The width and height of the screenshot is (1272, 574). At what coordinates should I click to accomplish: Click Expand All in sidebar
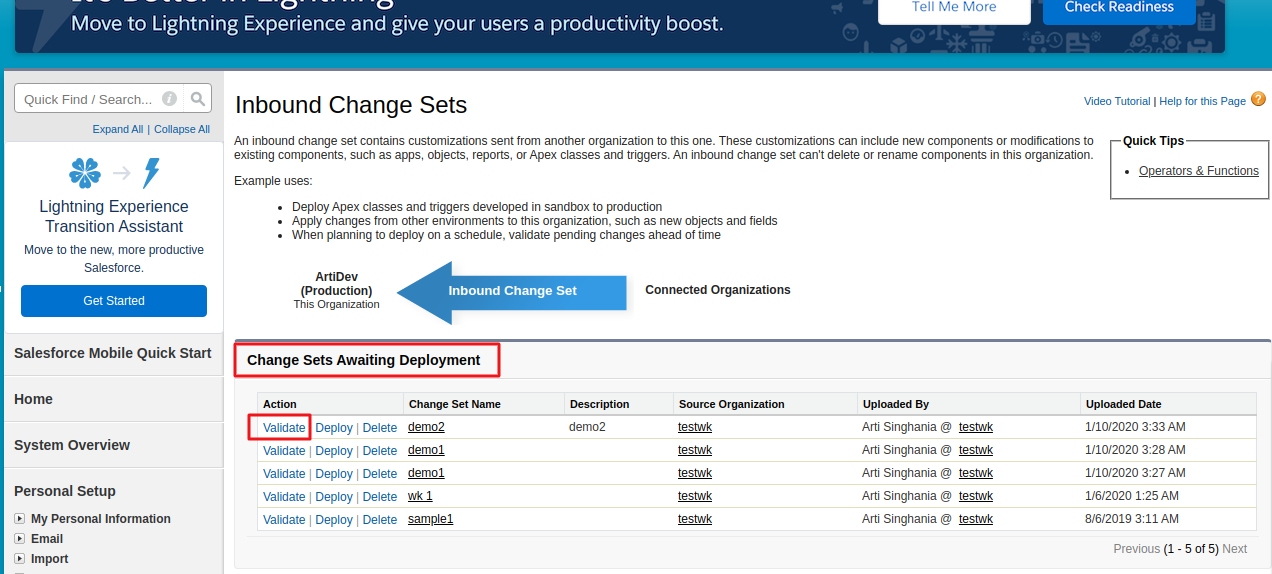[118, 129]
